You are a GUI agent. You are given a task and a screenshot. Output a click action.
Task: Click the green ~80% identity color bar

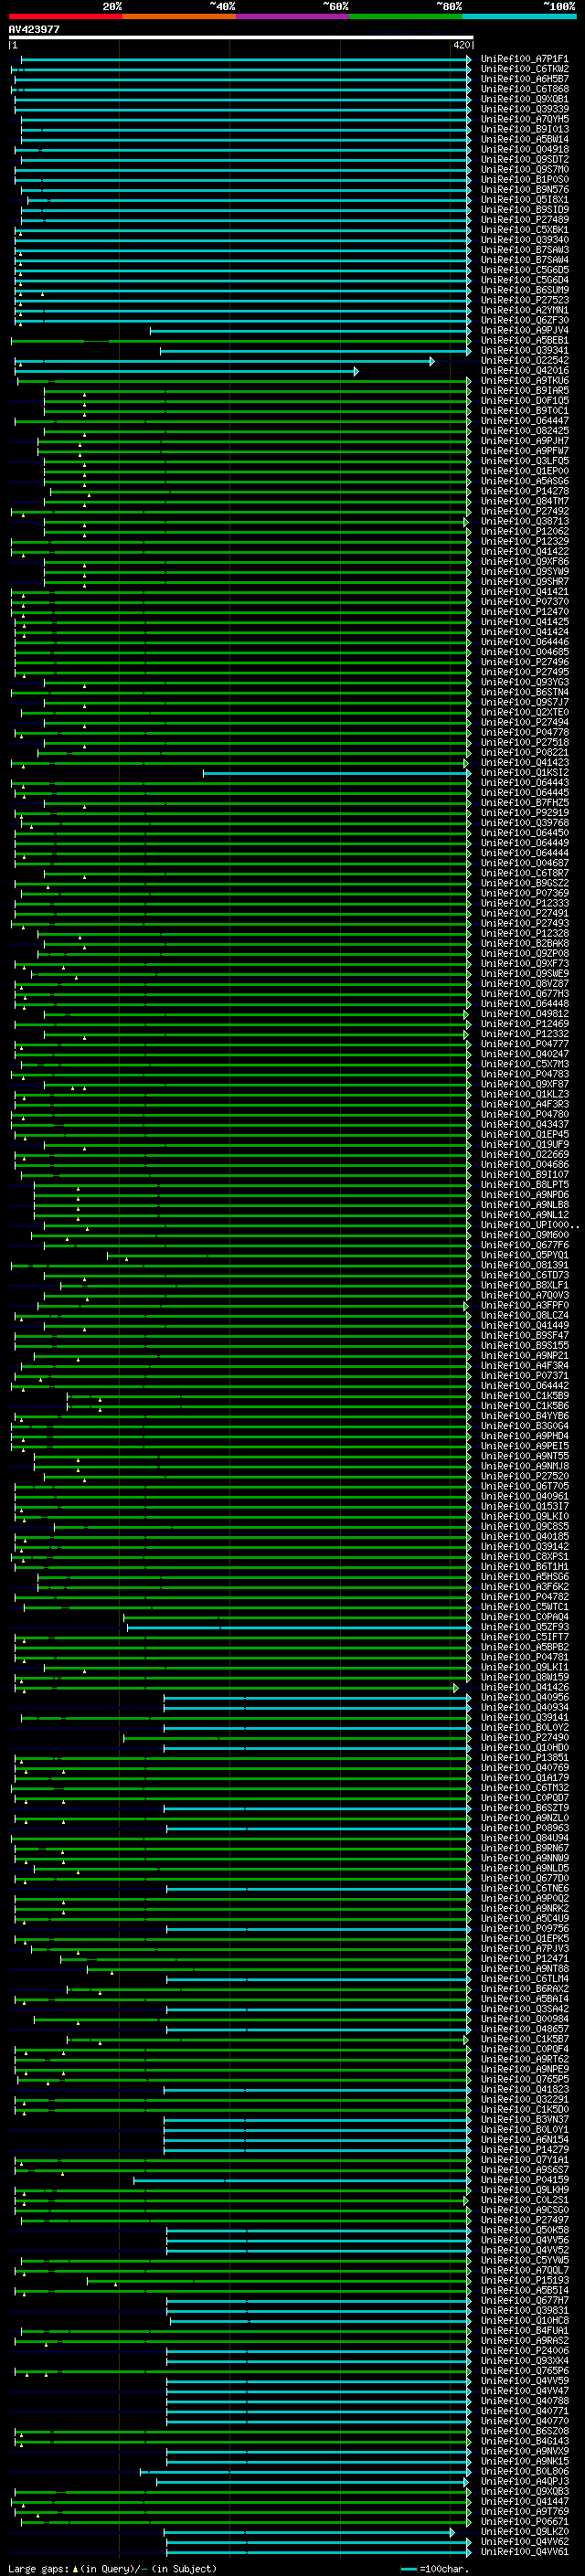(x=406, y=16)
